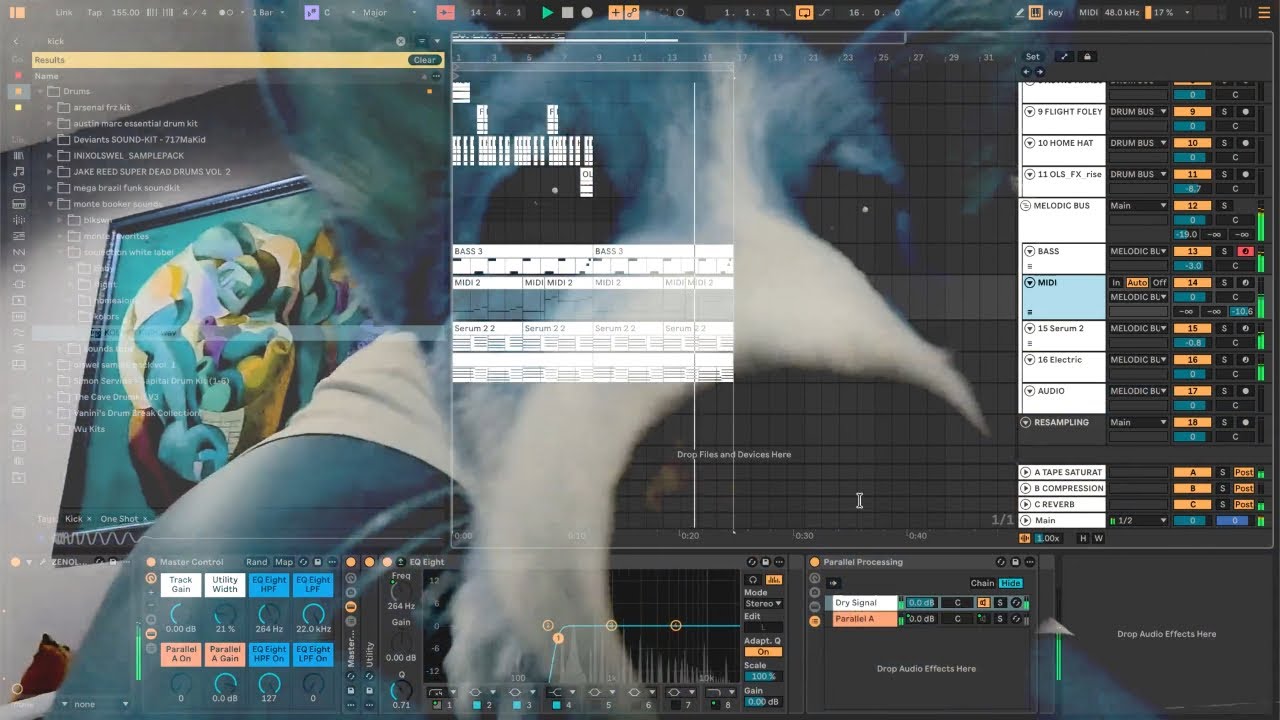The width and height of the screenshot is (1280, 720).
Task: Toggle Follow playback orange button
Action: pyautogui.click(x=445, y=13)
